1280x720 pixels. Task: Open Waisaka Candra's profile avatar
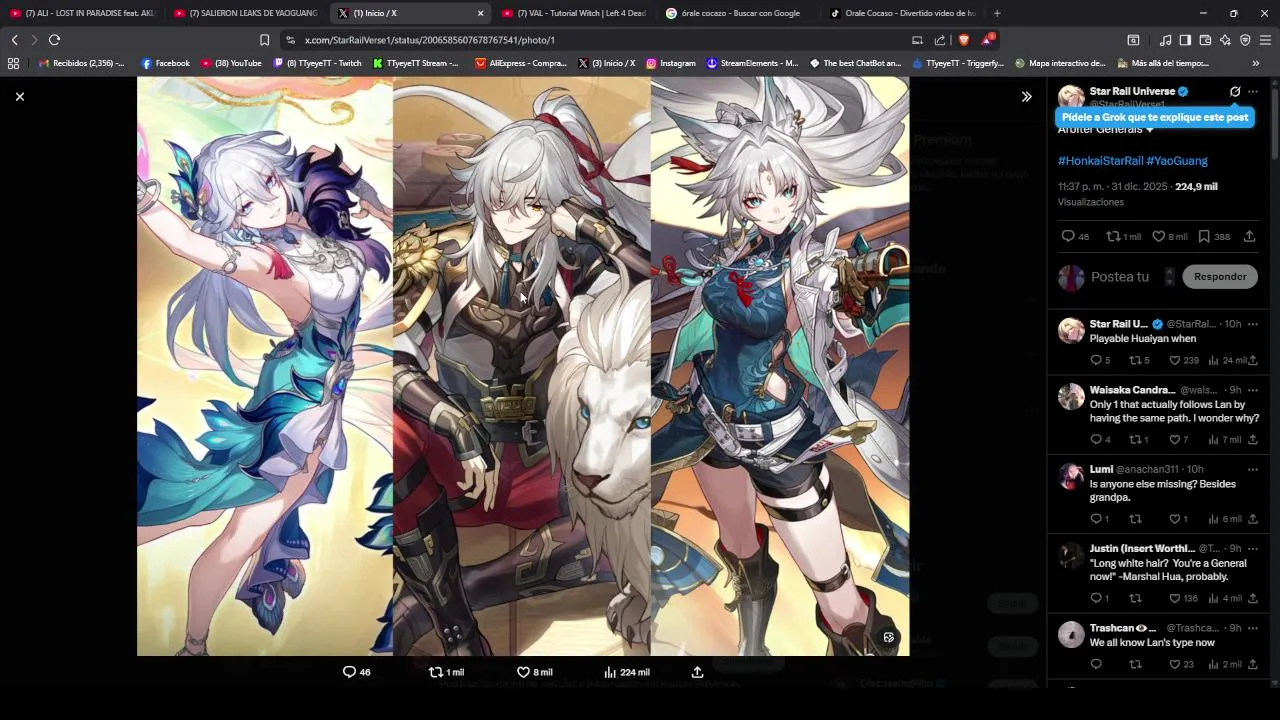click(1071, 396)
